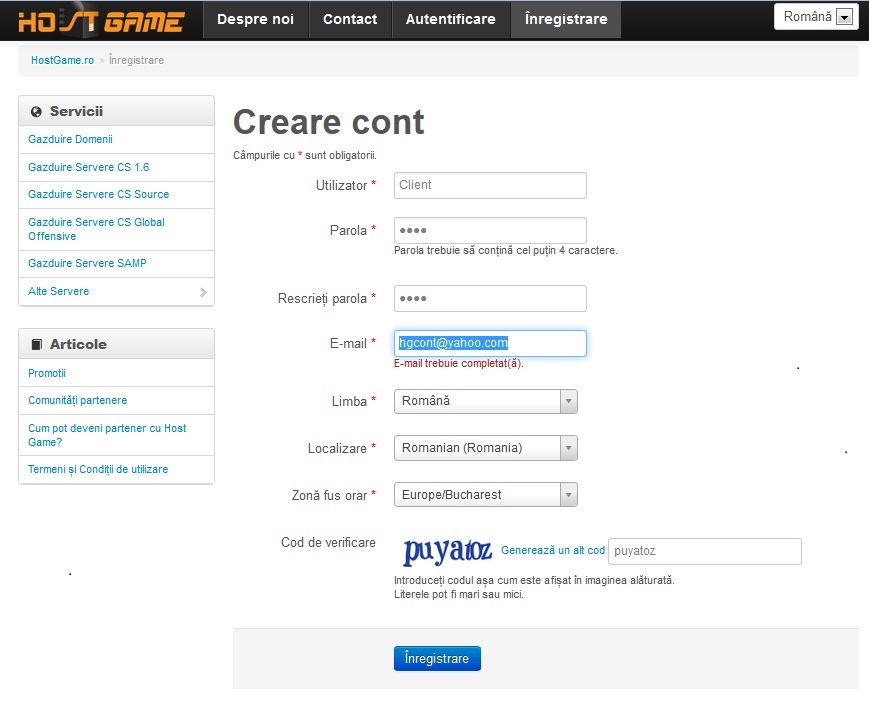Open Gazduire Servere CS Global Offensive
This screenshot has height=701, width=869.
pyautogui.click(x=96, y=229)
